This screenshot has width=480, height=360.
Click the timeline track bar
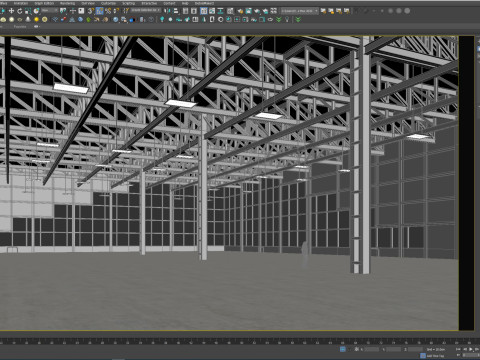(240, 341)
